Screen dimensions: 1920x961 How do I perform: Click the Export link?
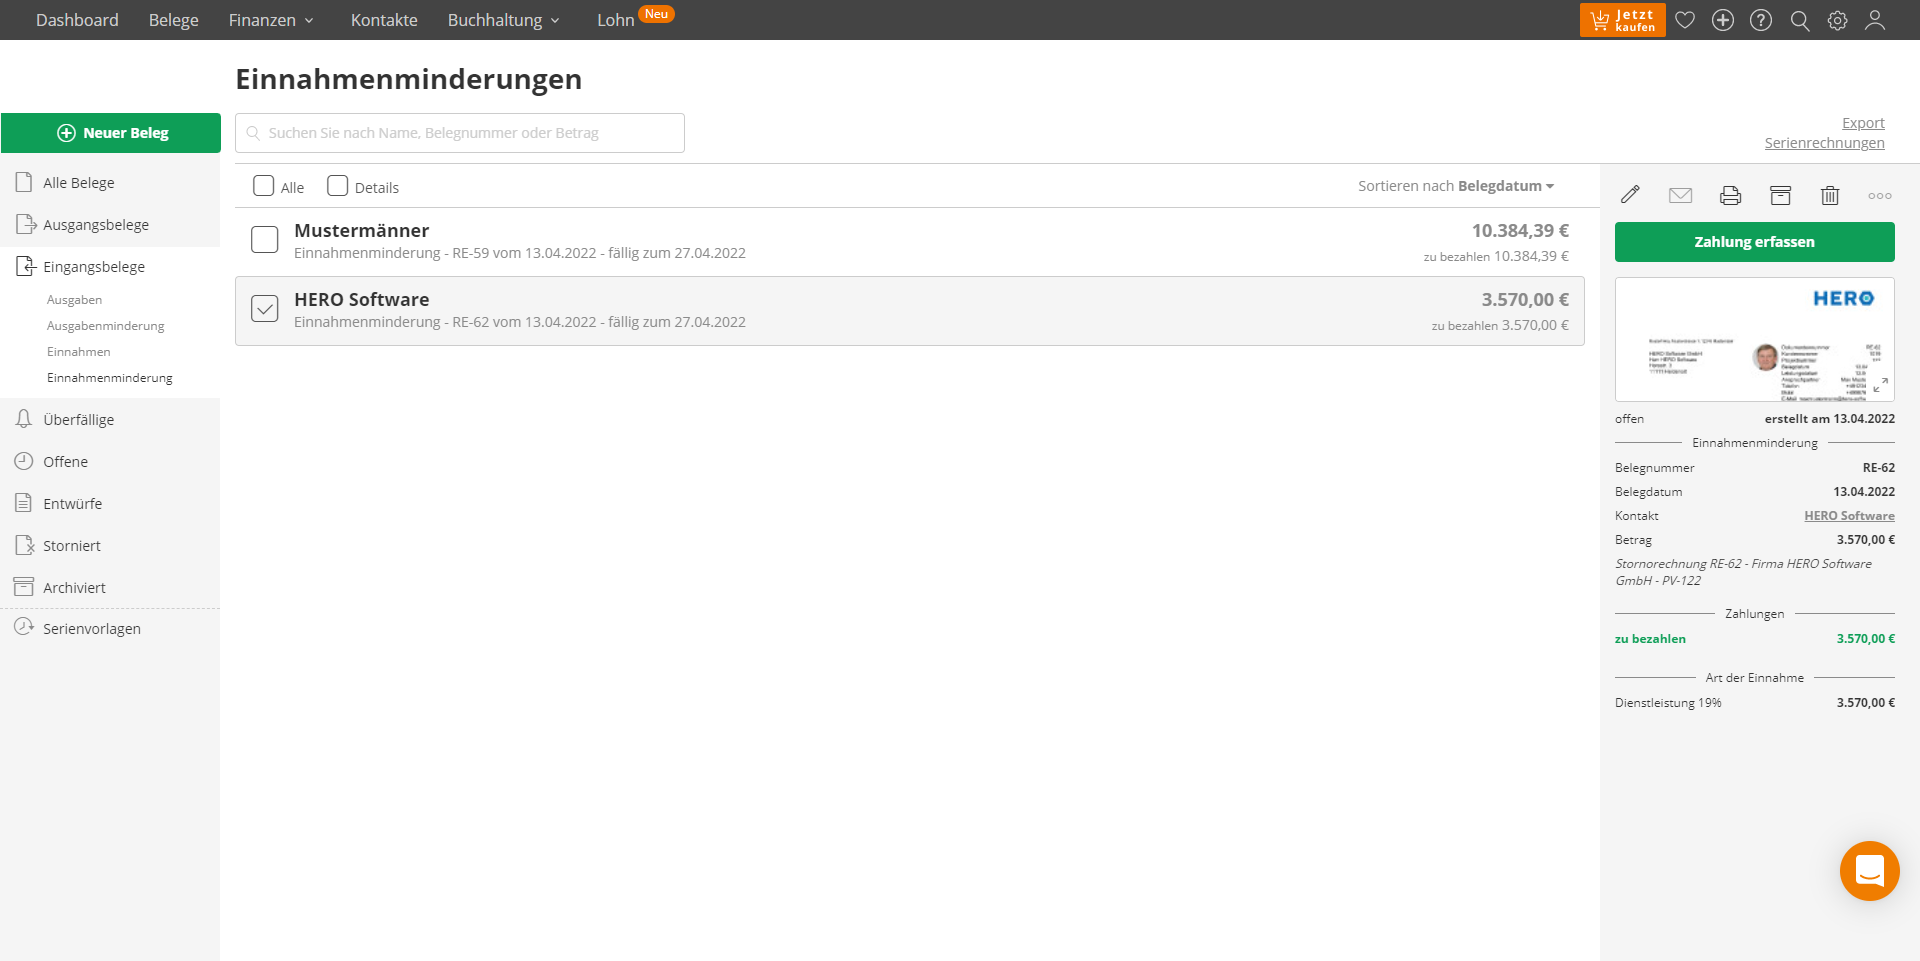click(x=1863, y=123)
